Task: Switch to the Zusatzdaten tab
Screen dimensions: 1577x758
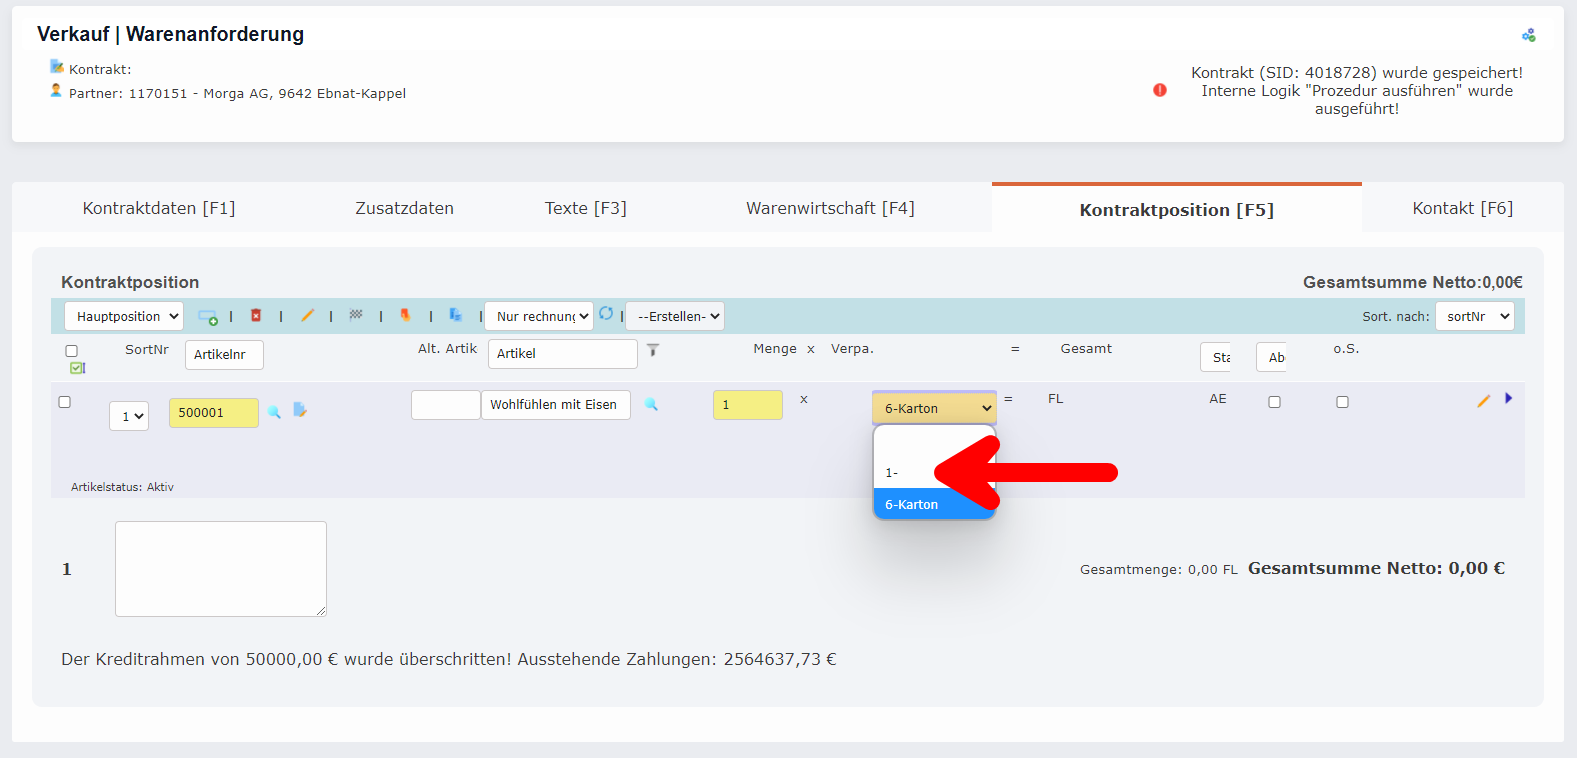Action: point(405,208)
